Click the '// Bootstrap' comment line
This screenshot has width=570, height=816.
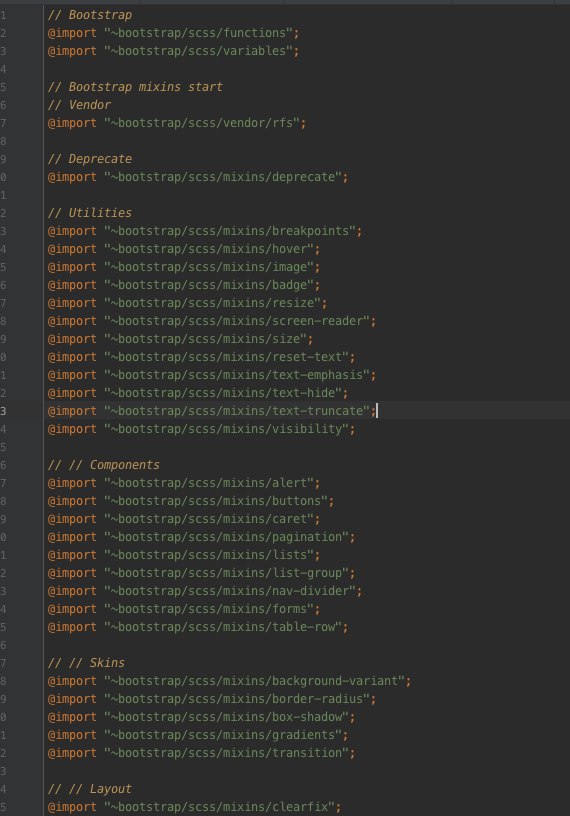(x=90, y=15)
